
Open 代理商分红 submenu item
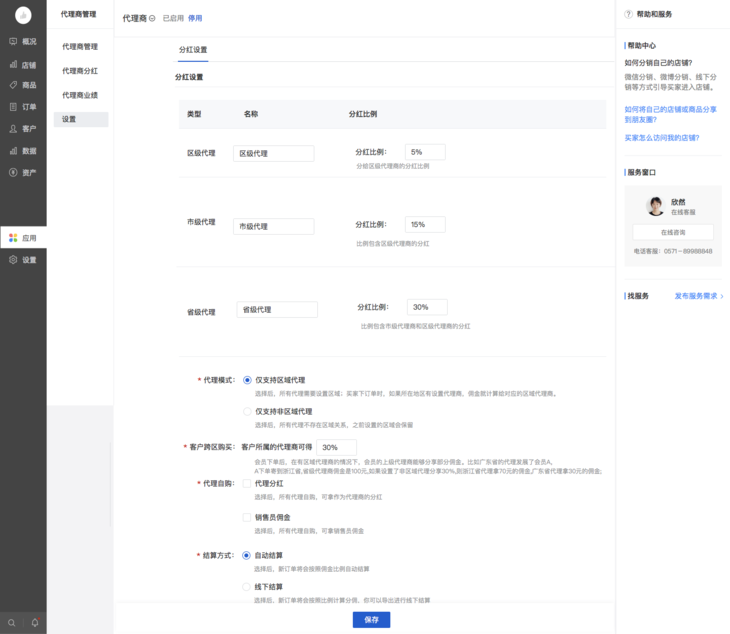[80, 71]
